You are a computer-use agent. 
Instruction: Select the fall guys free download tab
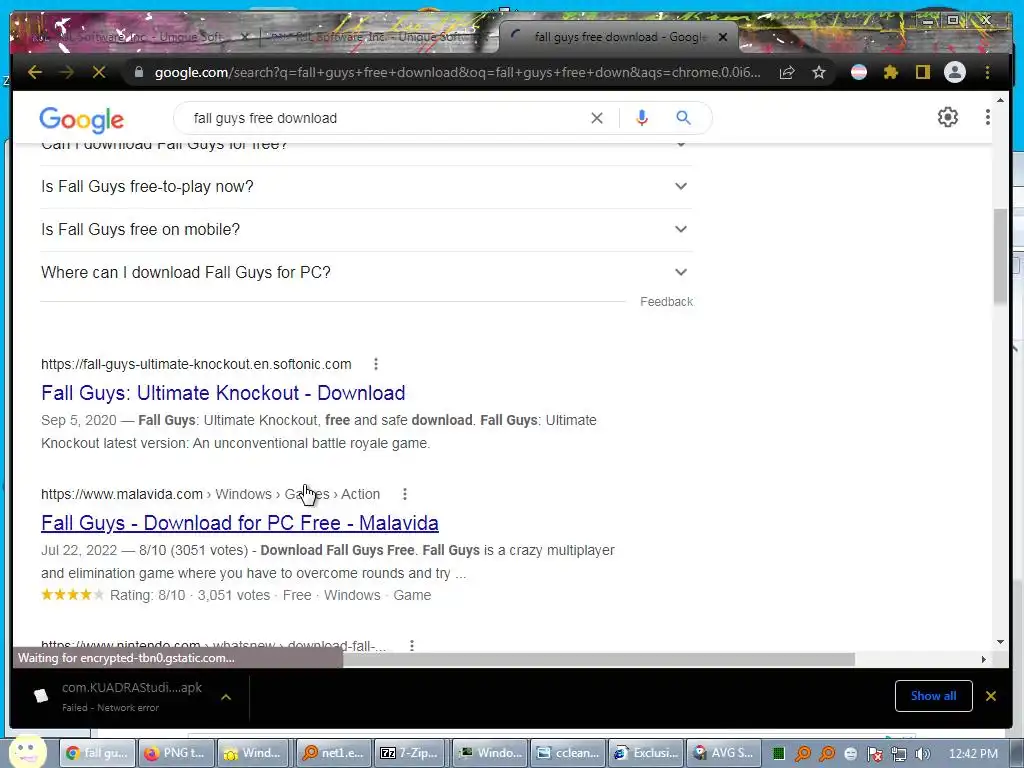(x=617, y=37)
